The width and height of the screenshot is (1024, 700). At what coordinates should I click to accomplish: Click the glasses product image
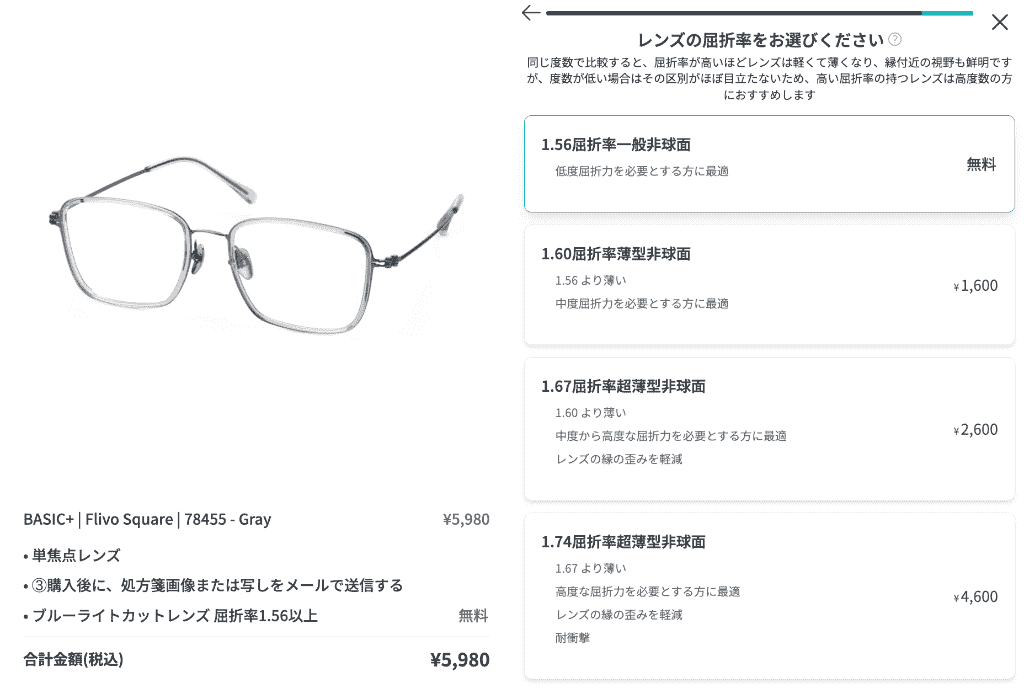256,246
